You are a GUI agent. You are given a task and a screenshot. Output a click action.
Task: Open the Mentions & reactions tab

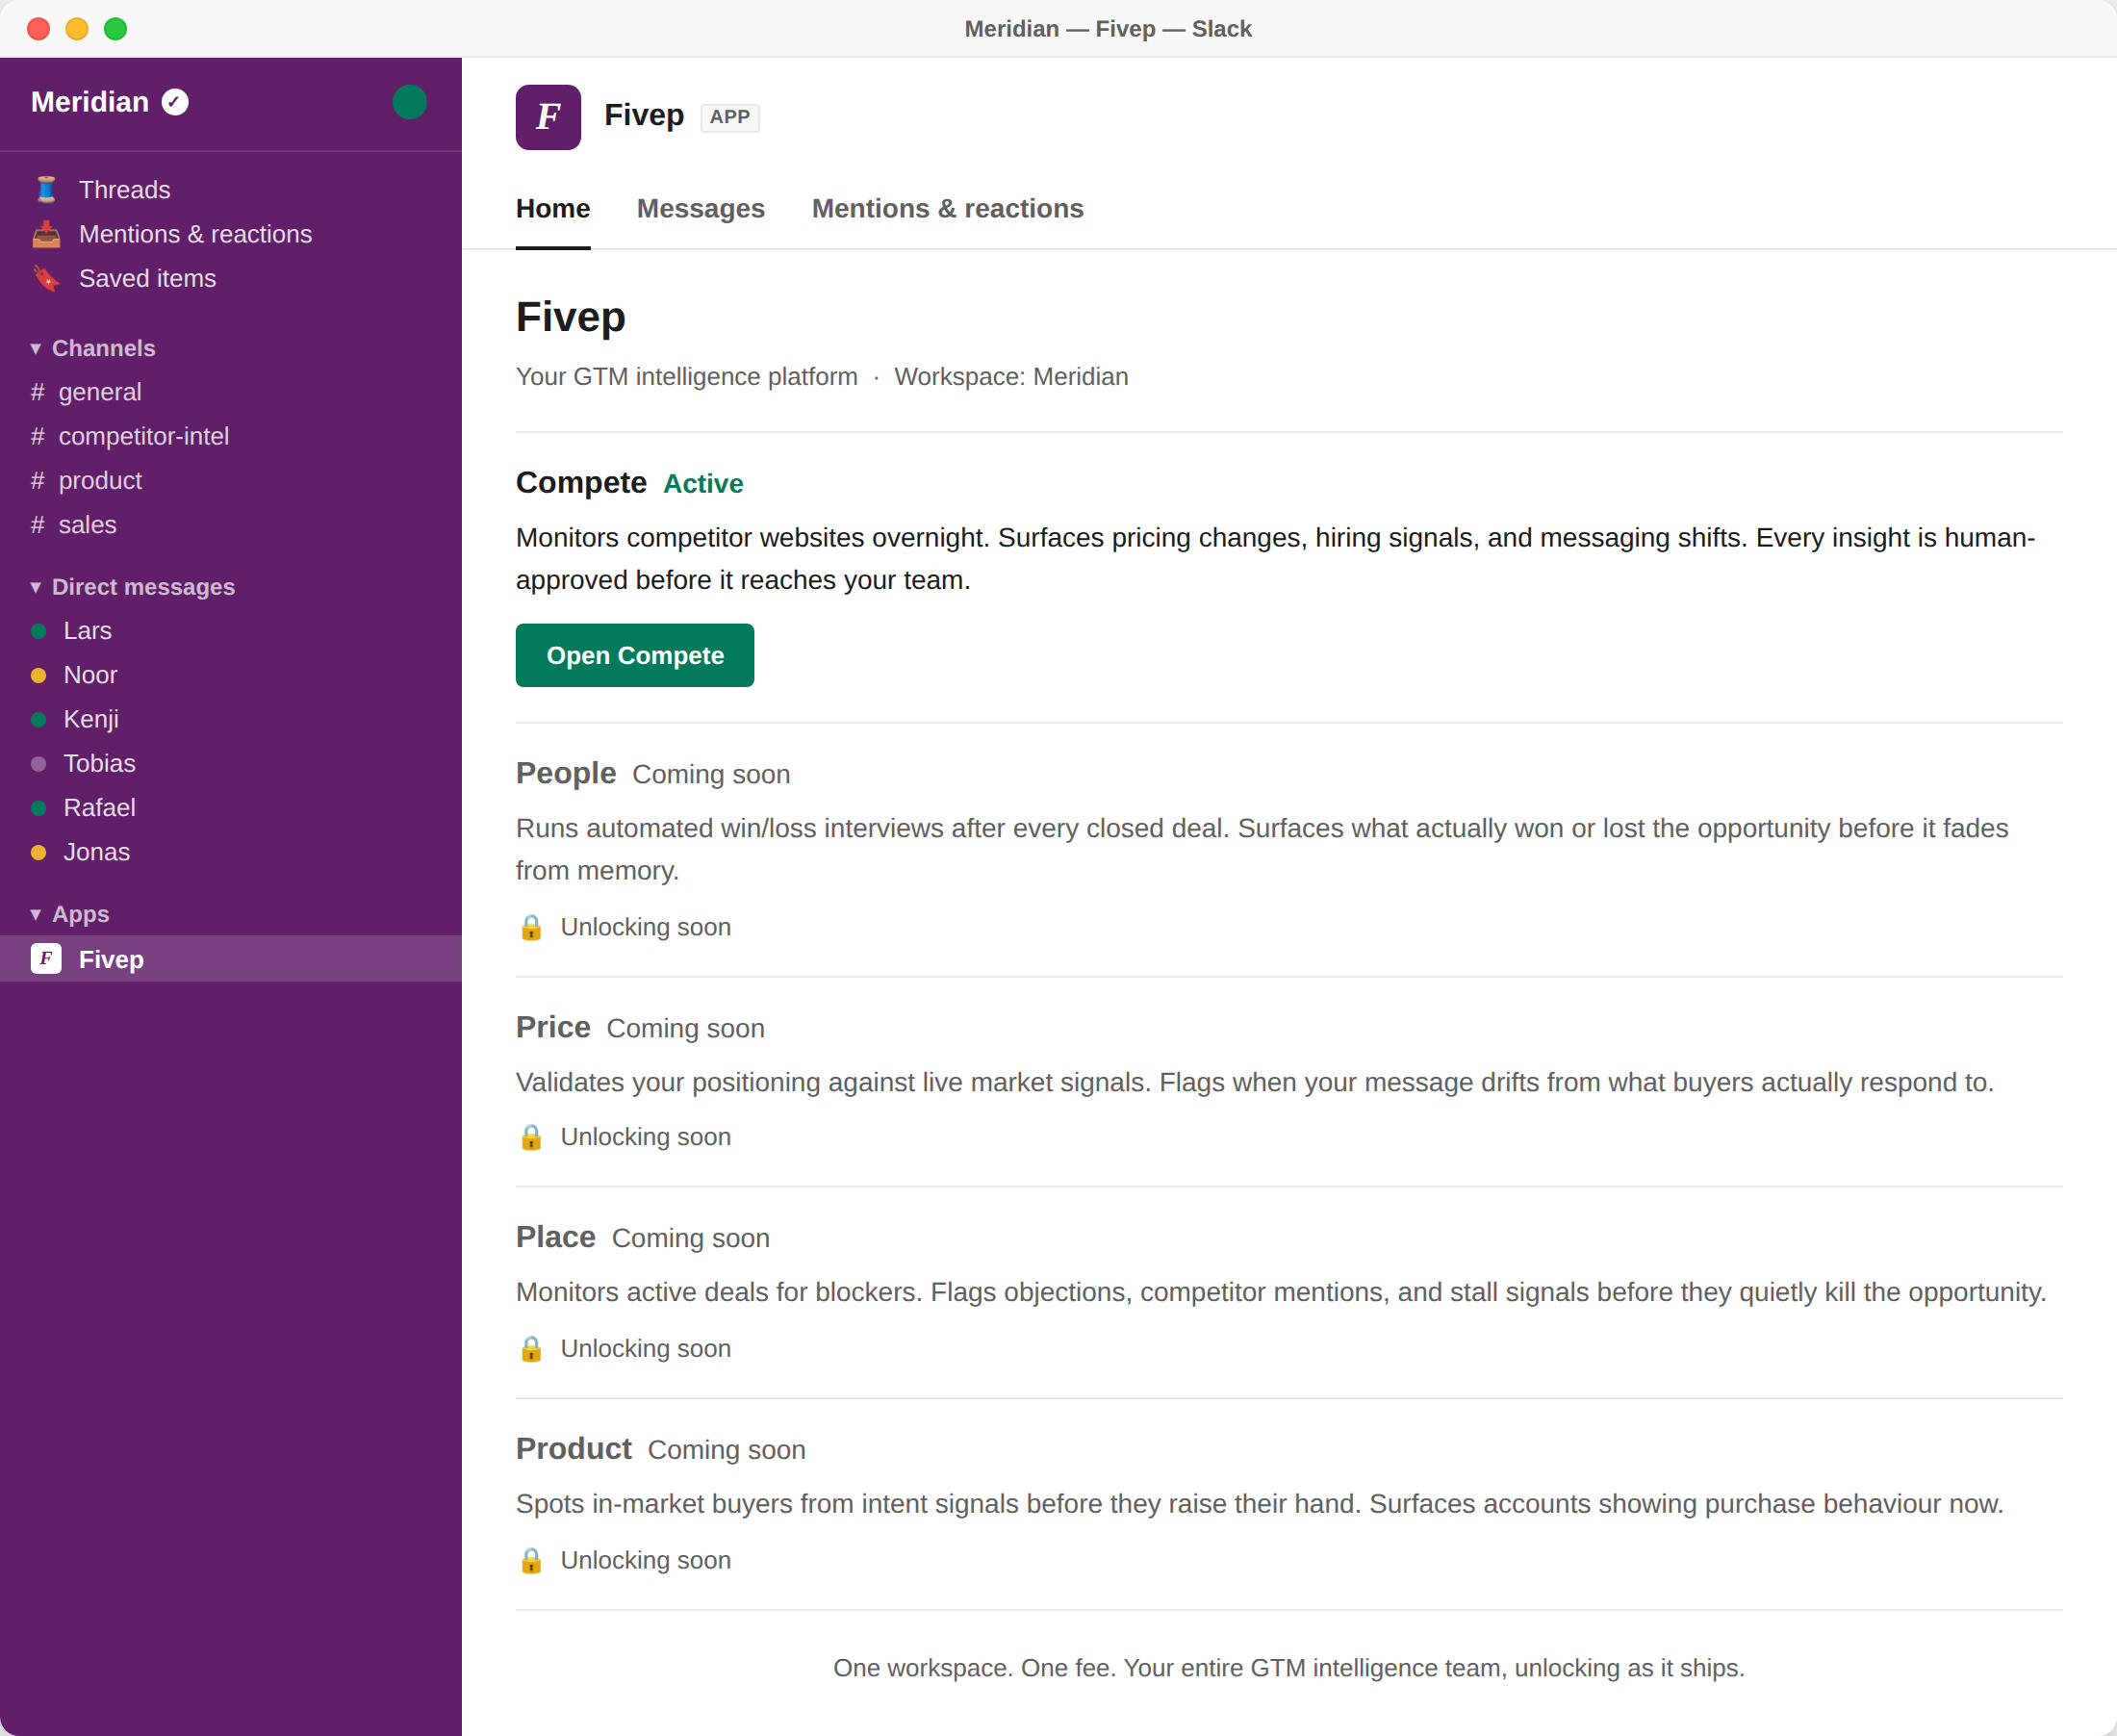point(947,209)
